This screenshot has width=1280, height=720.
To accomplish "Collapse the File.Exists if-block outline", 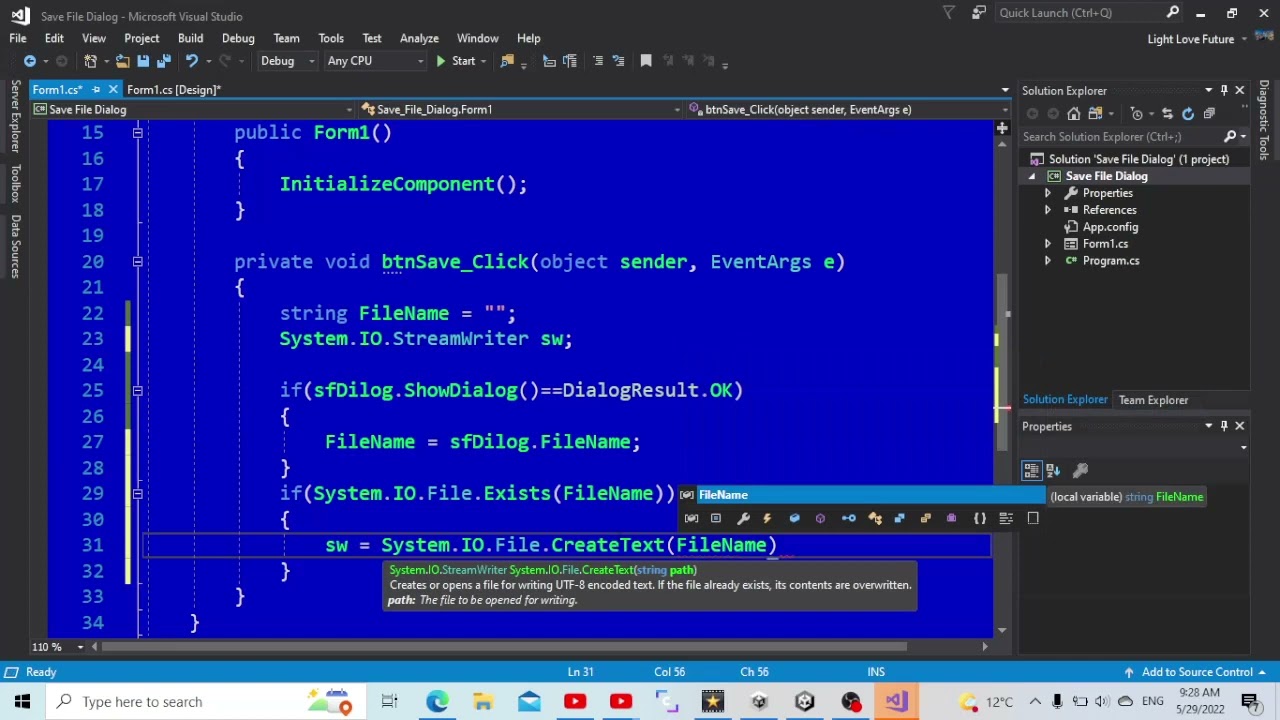I will 138,494.
